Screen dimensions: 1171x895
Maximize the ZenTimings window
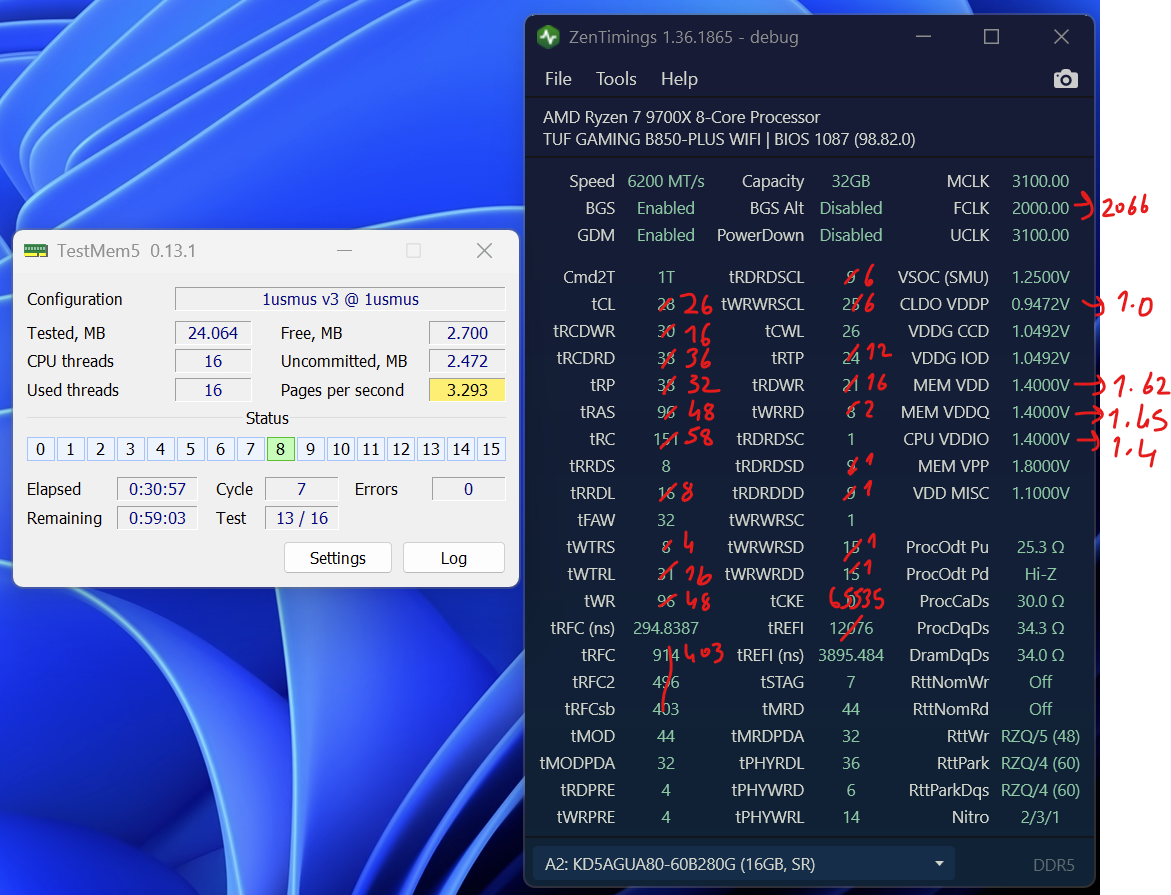tap(991, 37)
